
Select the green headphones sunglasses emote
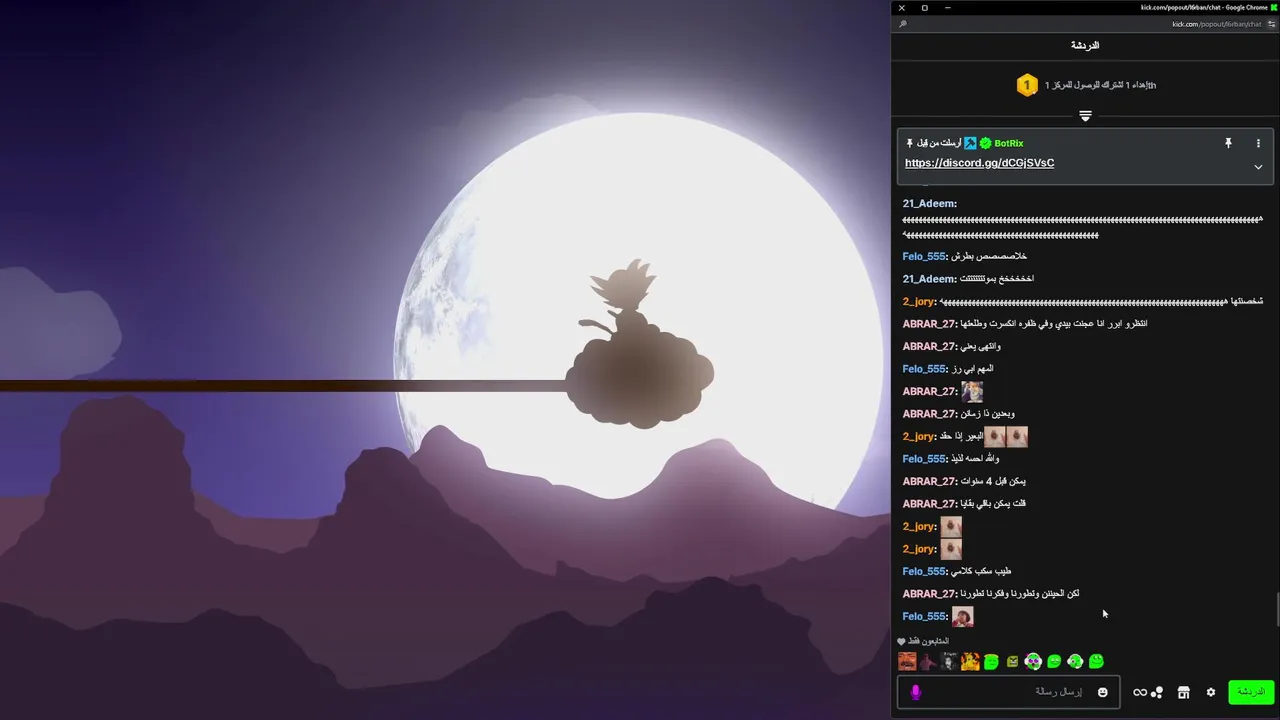pos(1033,661)
